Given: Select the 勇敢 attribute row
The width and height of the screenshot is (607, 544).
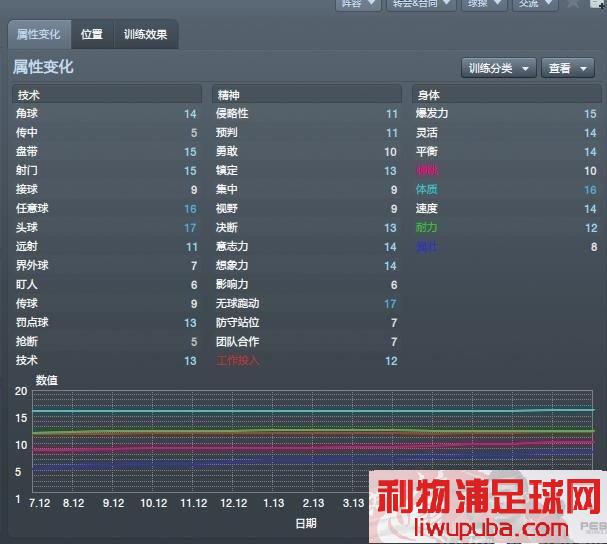Looking at the screenshot, I should click(x=307, y=151).
